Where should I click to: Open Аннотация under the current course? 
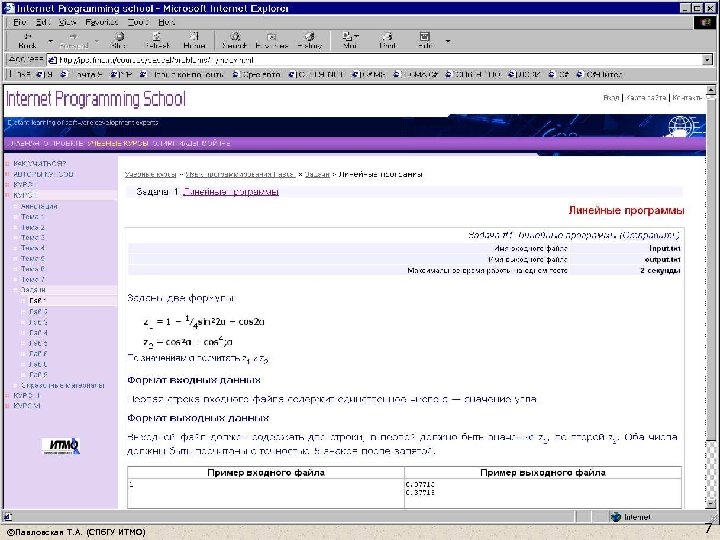click(x=39, y=207)
